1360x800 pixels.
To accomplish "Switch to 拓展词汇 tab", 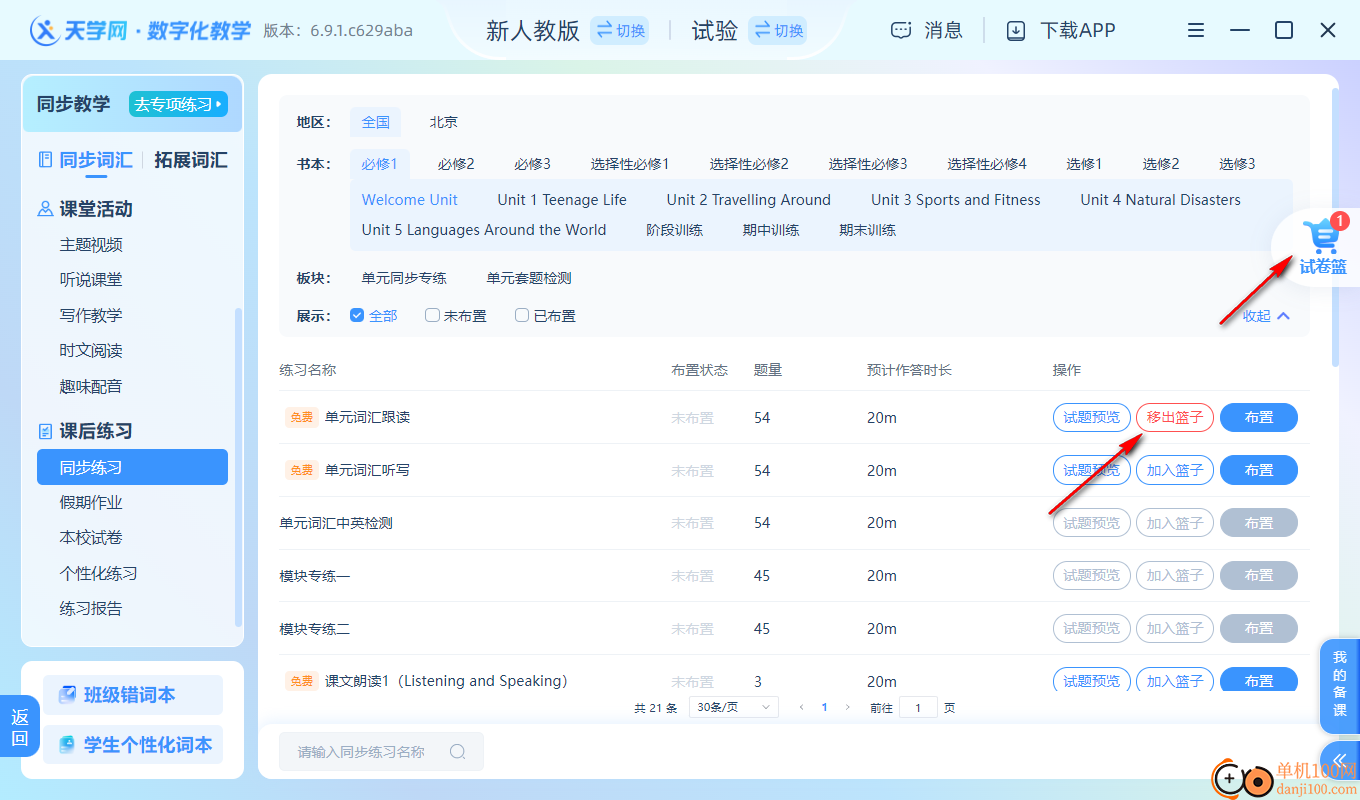I will tap(190, 160).
